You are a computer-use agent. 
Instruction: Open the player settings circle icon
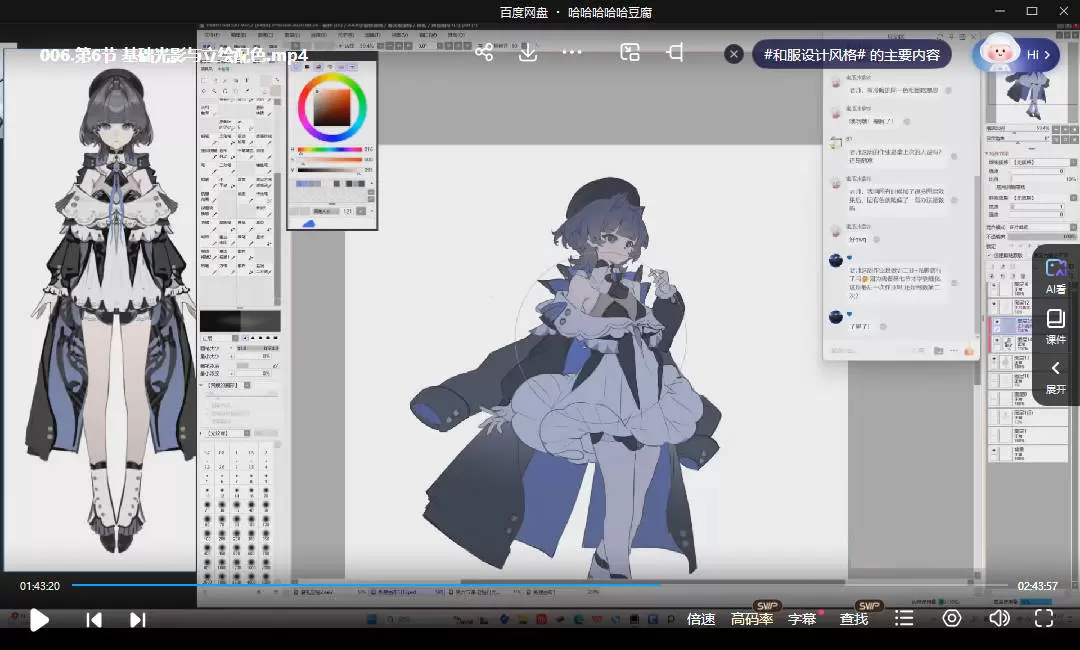[951, 618]
